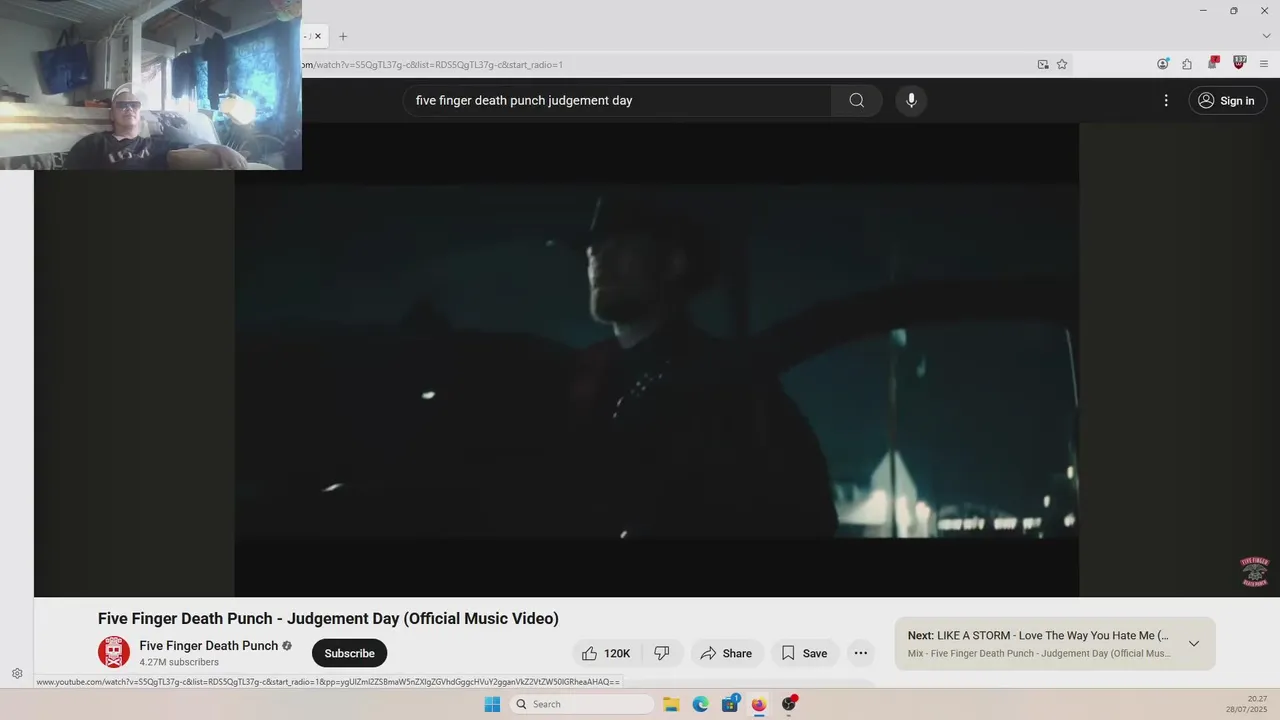Click the 4.27M subscribers text
The image size is (1280, 720).
(x=179, y=662)
